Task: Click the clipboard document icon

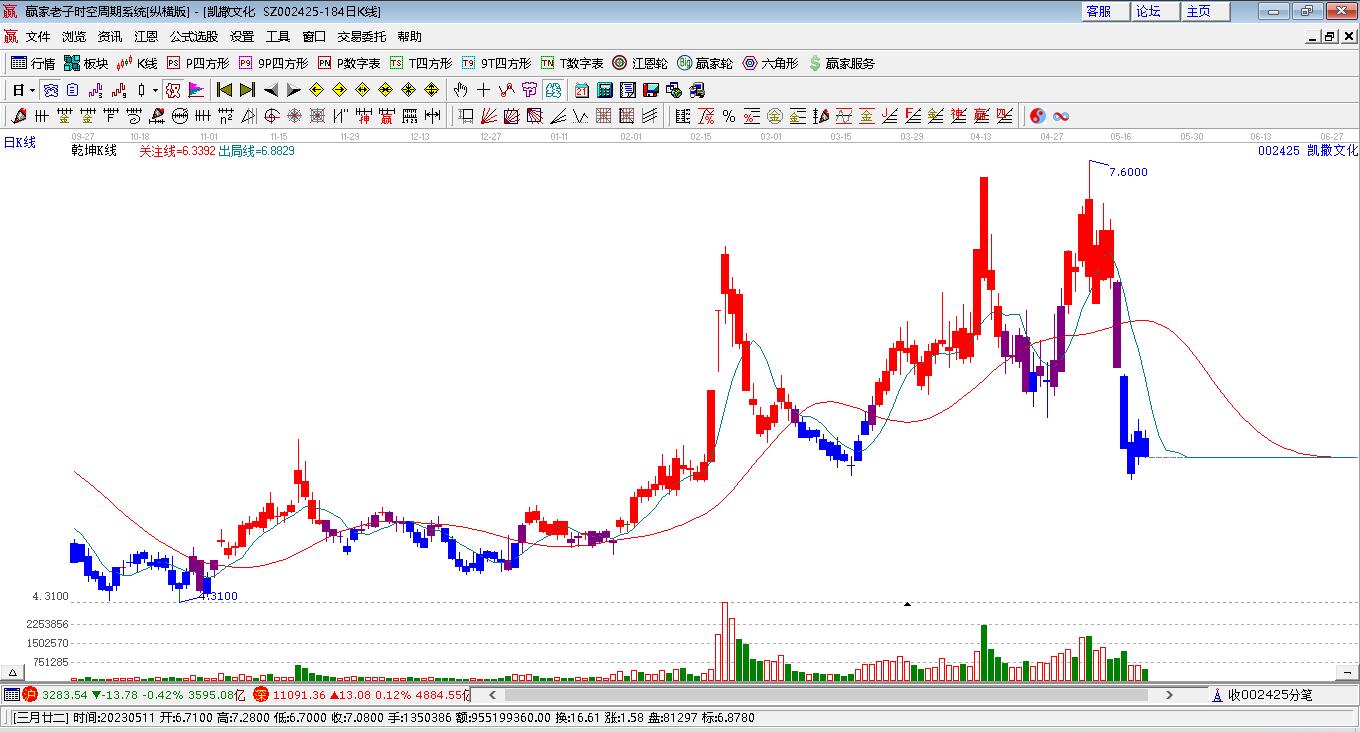Action: click(72, 90)
